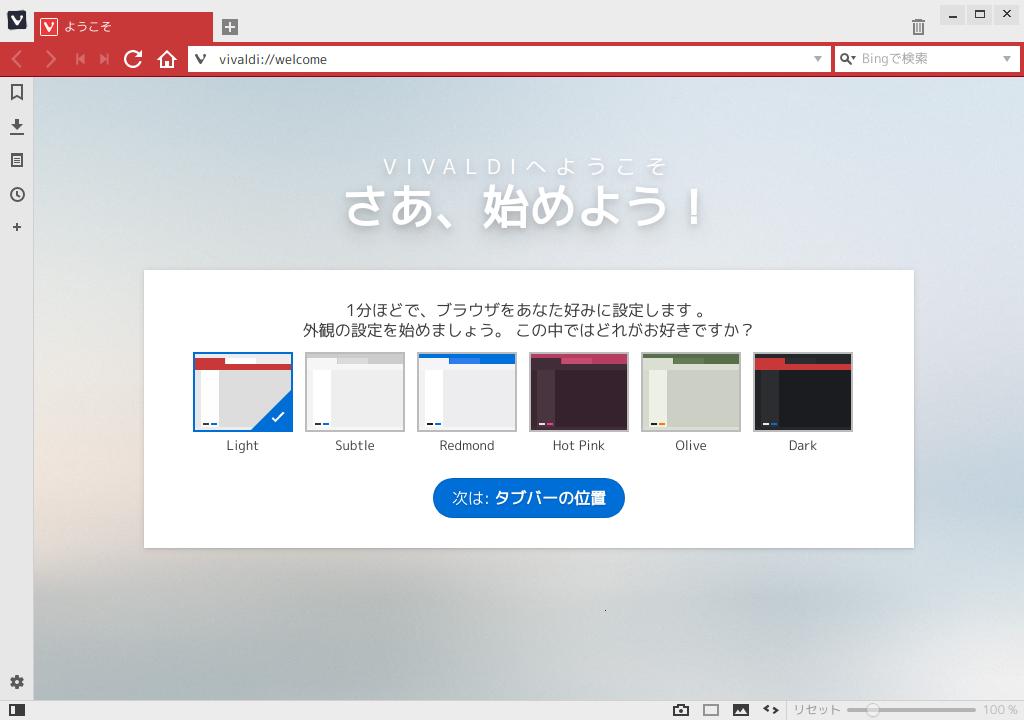Click the Redmond theme label

tap(467, 446)
